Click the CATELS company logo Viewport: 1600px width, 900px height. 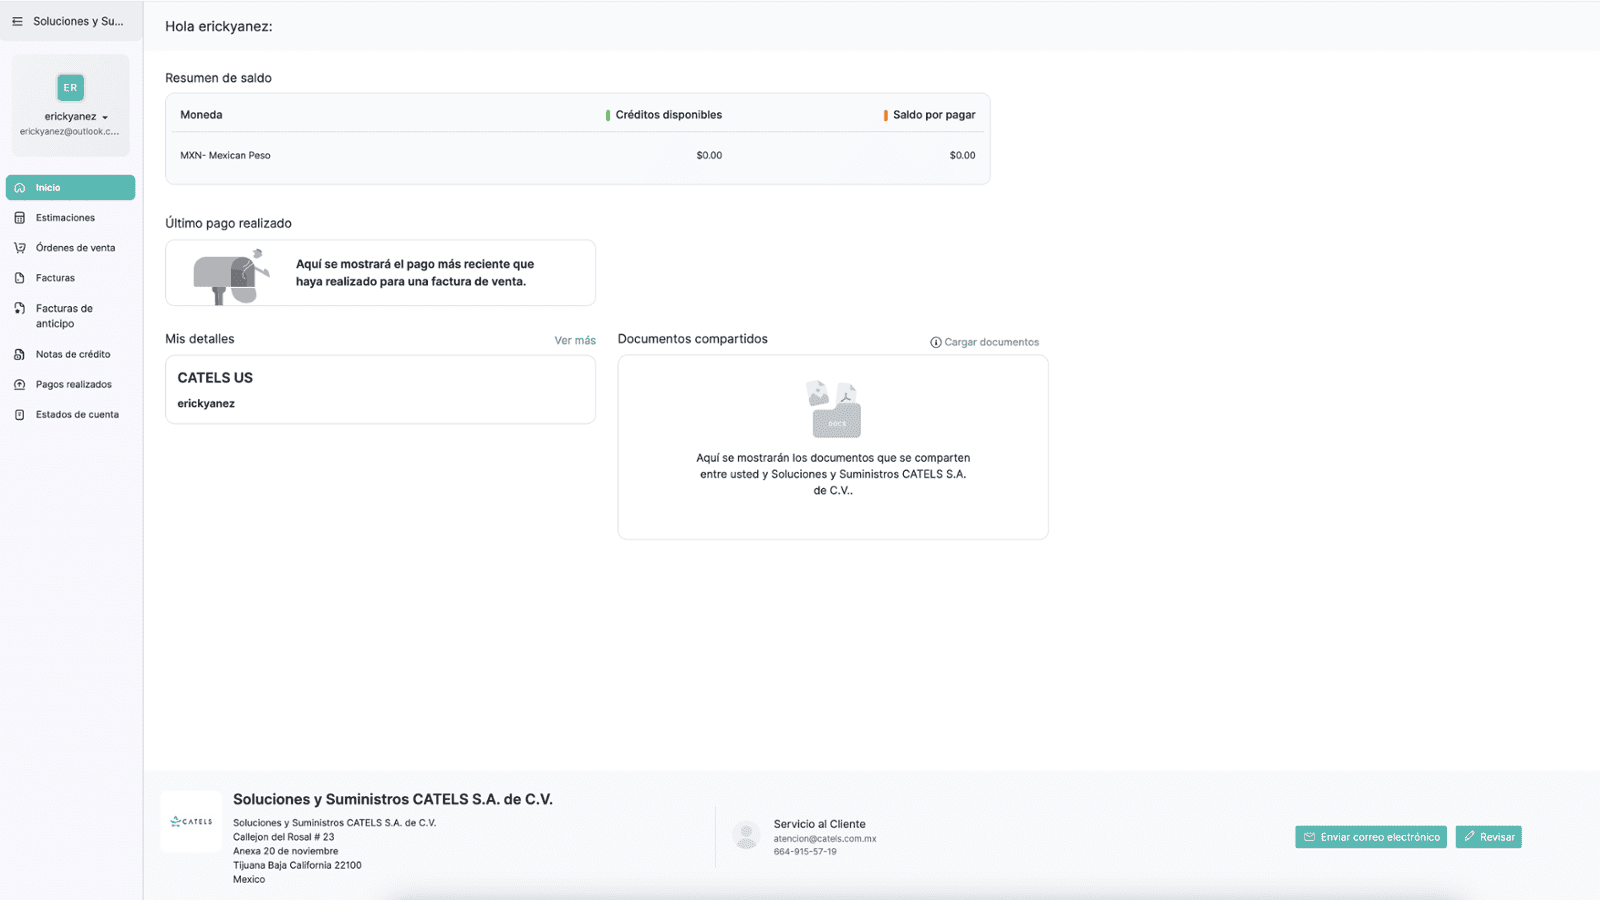click(x=191, y=822)
